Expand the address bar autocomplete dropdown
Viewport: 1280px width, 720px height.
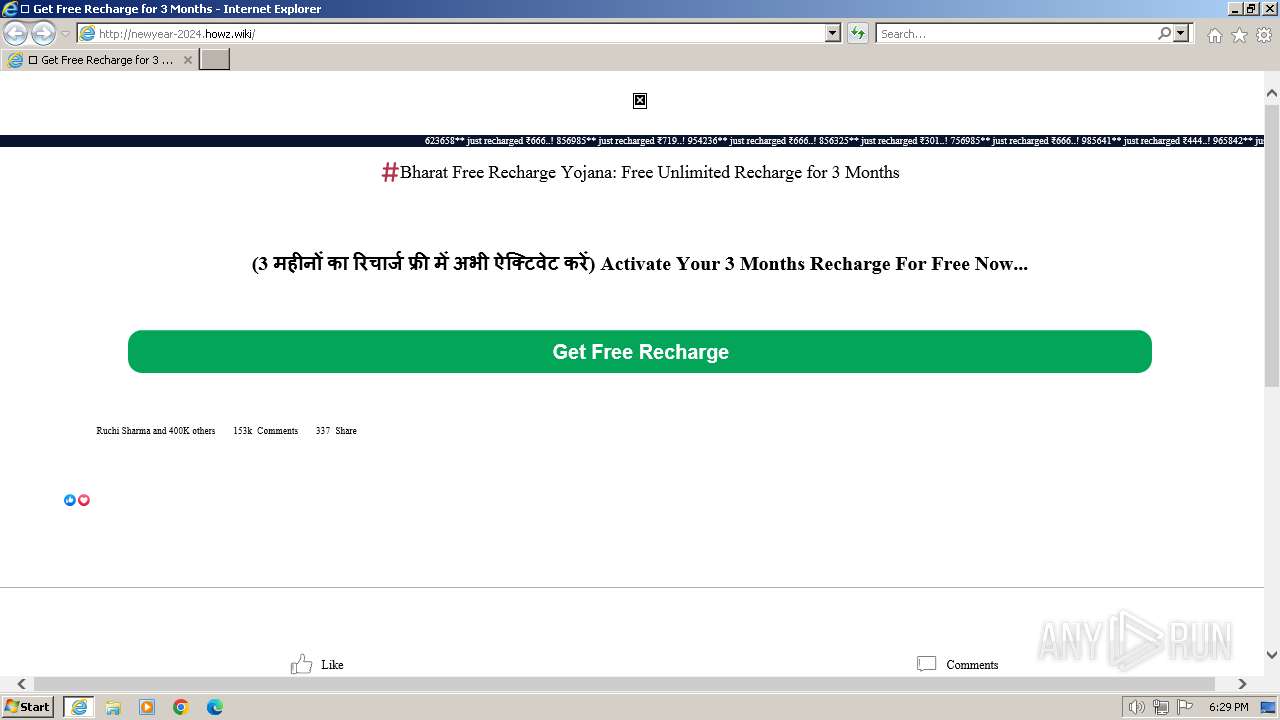coord(833,34)
